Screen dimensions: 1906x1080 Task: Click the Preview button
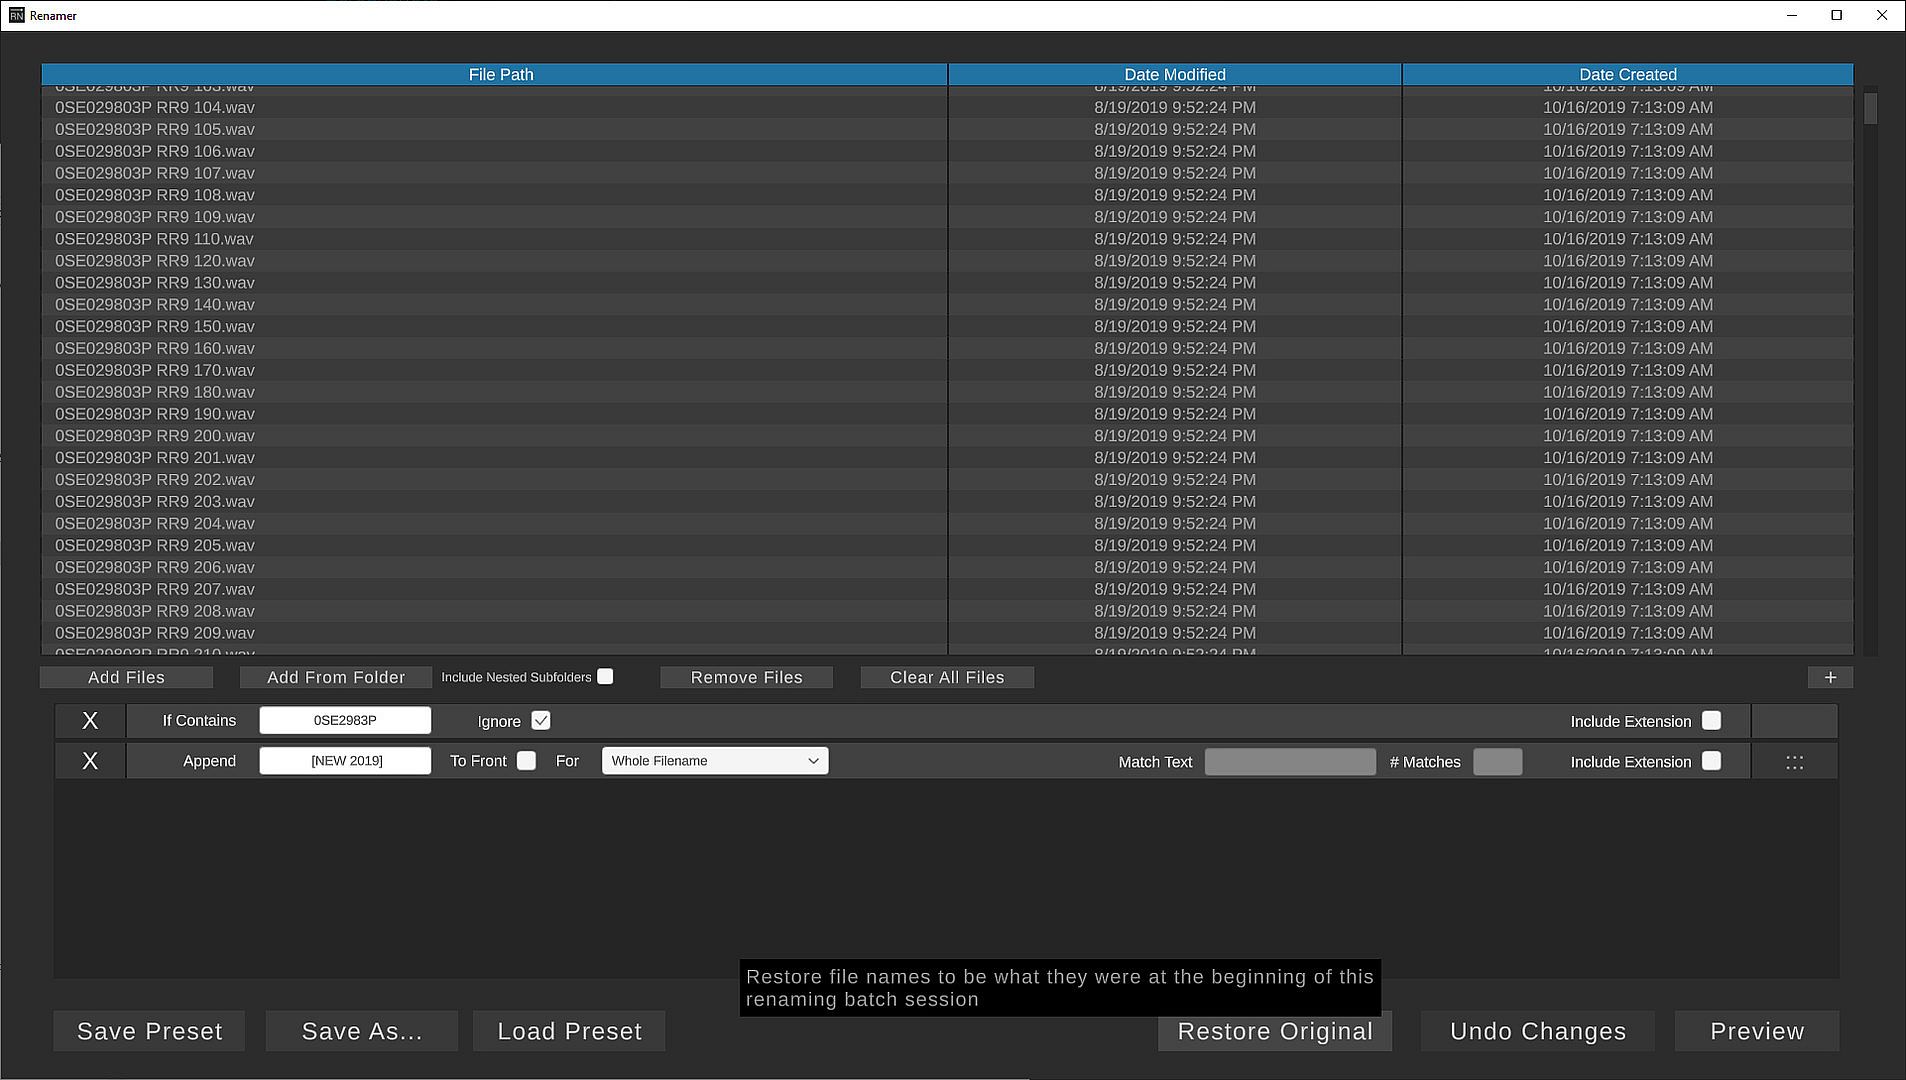[x=1757, y=1031]
